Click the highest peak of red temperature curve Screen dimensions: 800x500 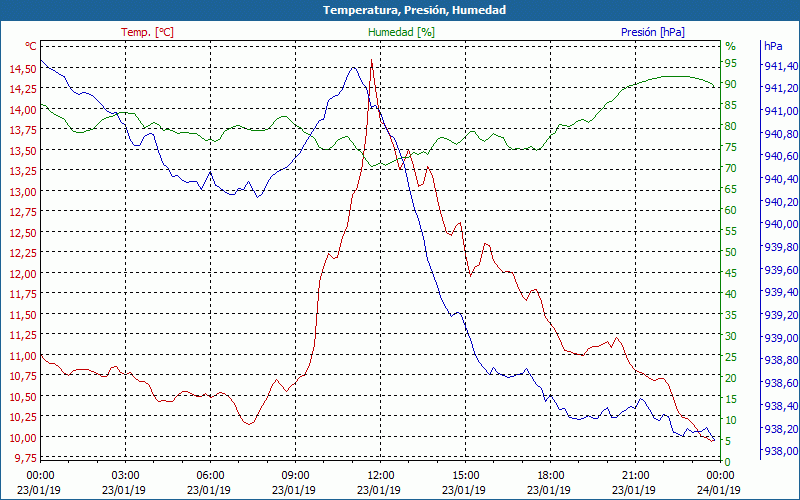[371, 60]
